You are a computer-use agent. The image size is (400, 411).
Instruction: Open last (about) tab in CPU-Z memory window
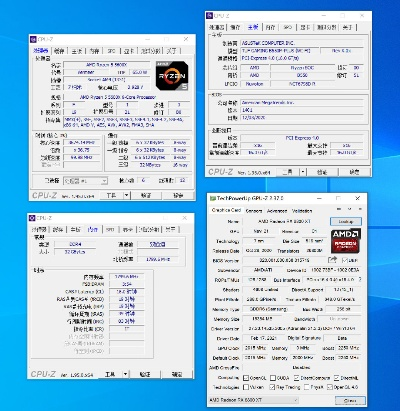(171, 229)
